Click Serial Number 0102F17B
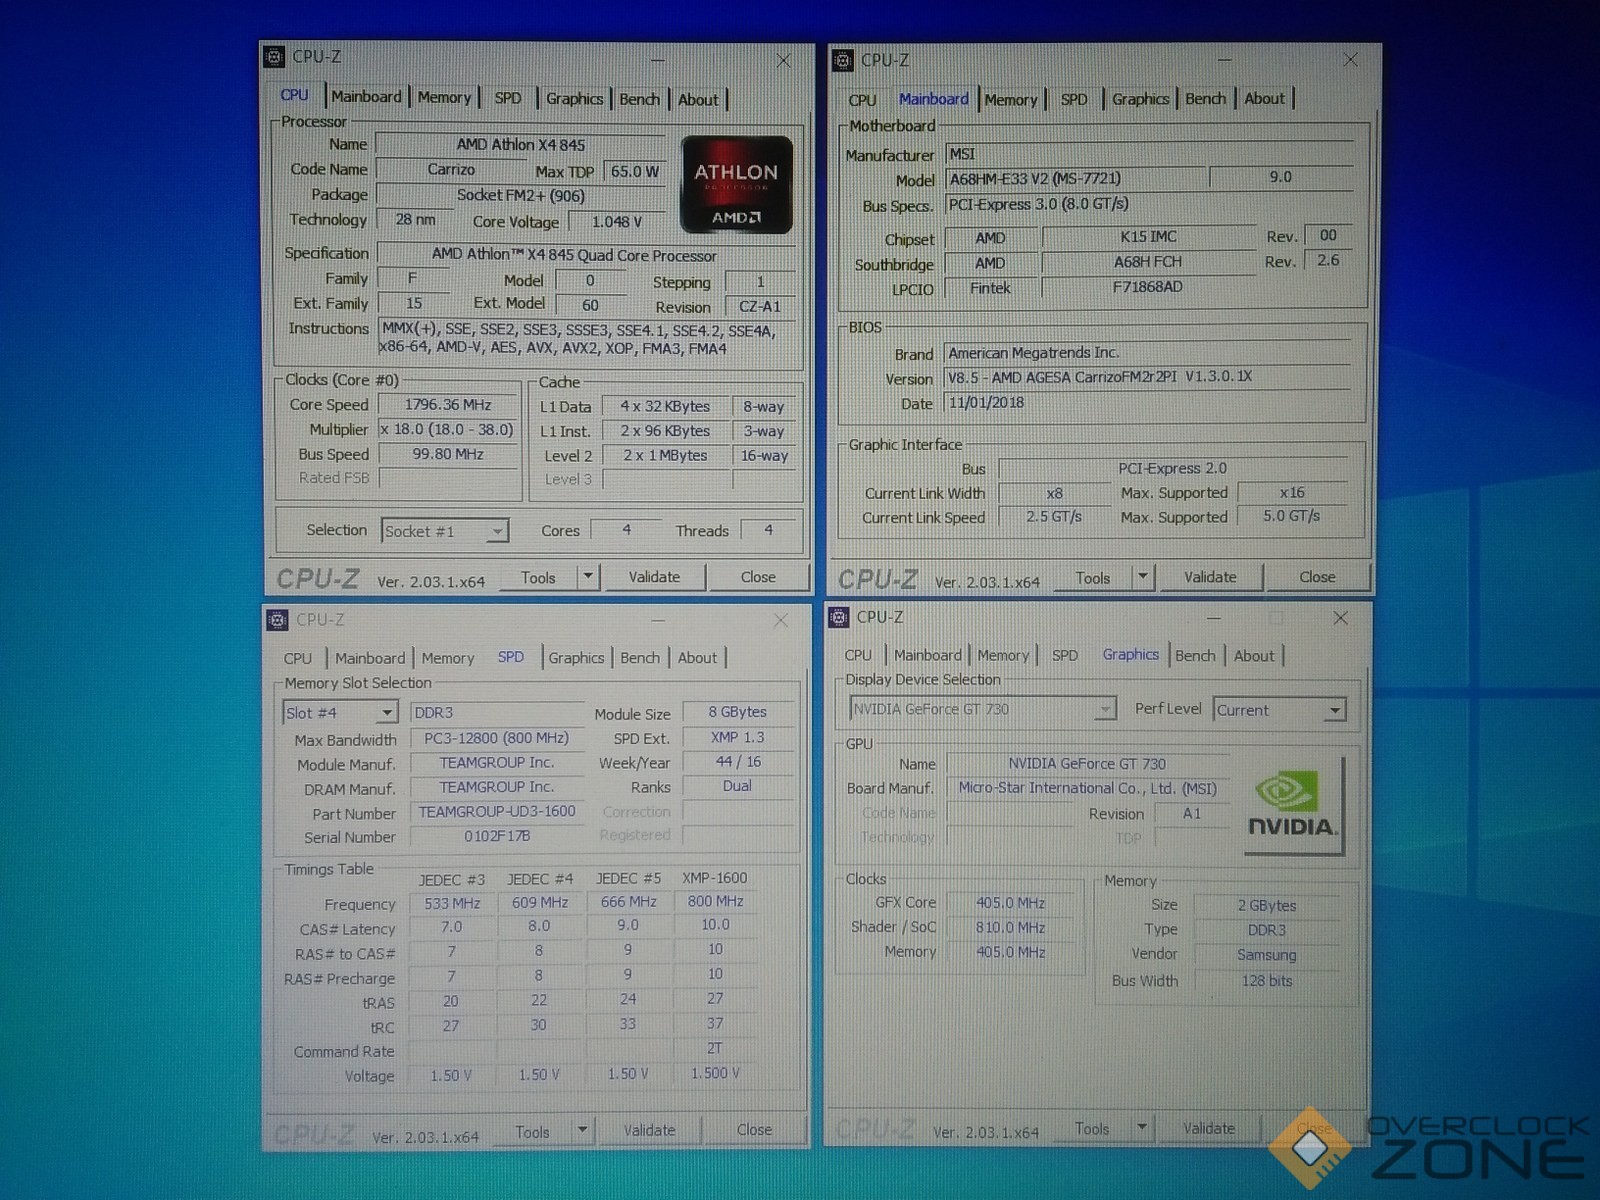Image resolution: width=1600 pixels, height=1200 pixels. (497, 836)
